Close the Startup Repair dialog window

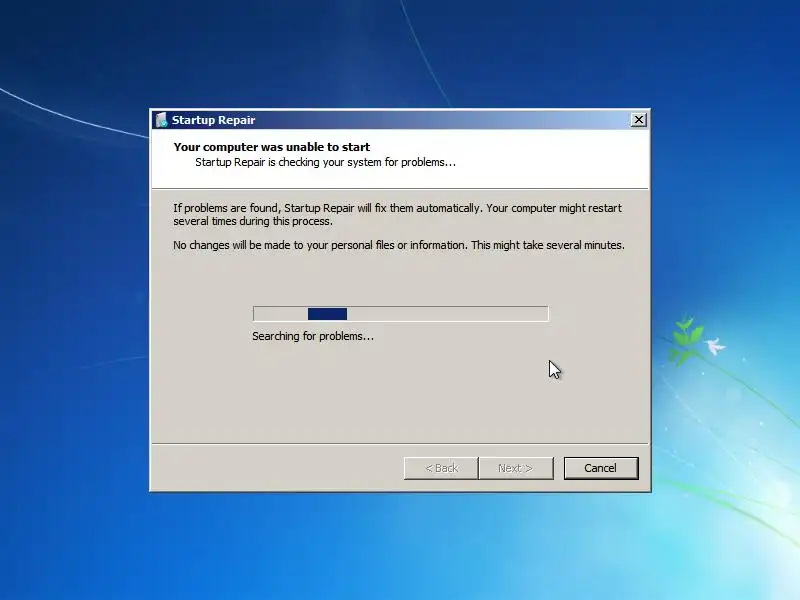[x=638, y=120]
